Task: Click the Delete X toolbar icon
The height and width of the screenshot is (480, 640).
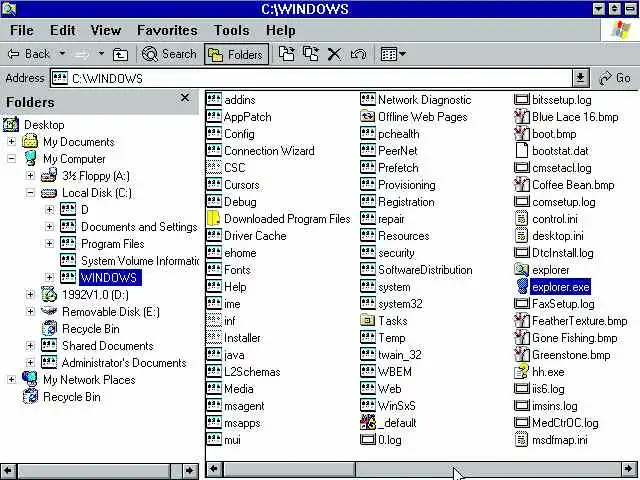Action: point(334,54)
